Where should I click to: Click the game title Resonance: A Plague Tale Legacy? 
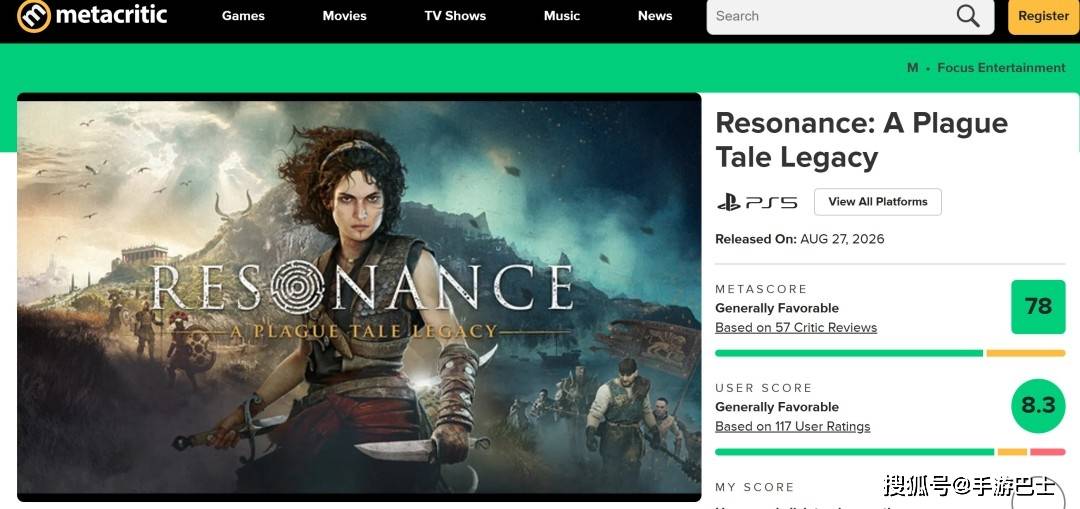tap(861, 141)
